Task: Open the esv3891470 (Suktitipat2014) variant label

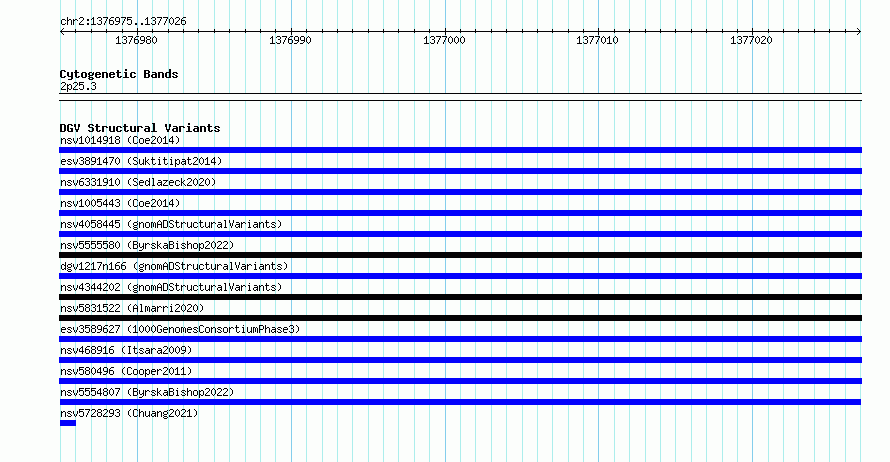Action: pyautogui.click(x=141, y=161)
